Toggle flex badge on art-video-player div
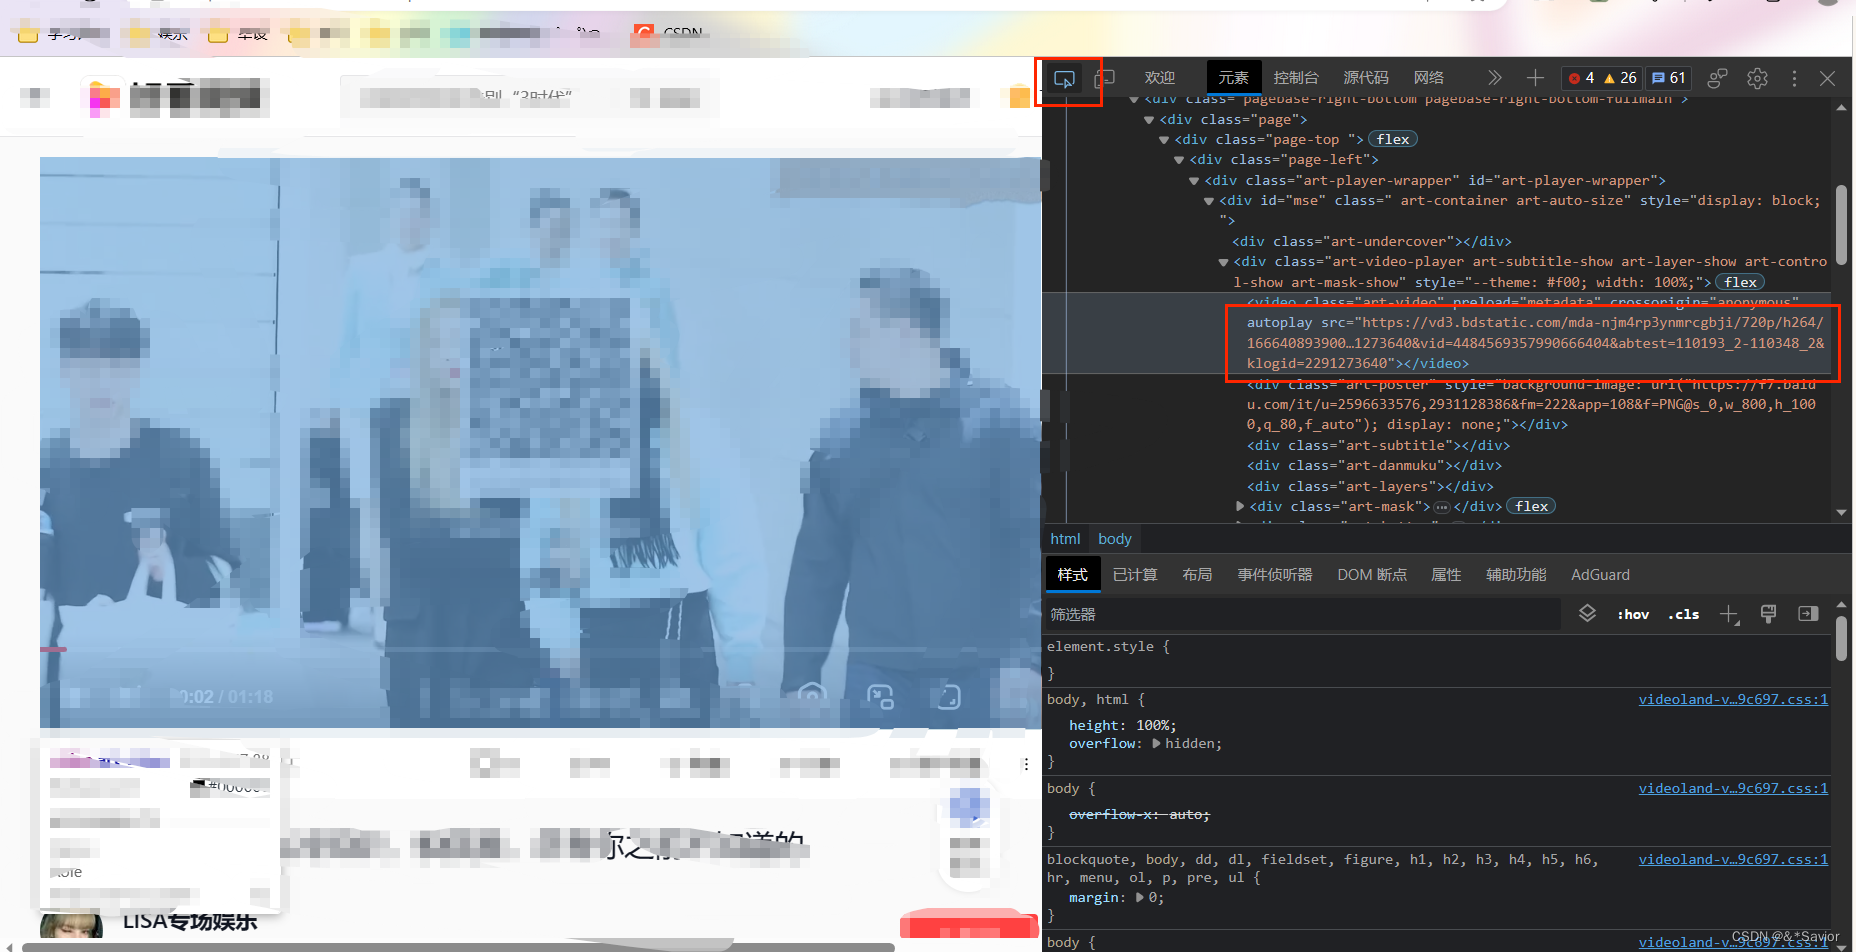This screenshot has height=952, width=1856. 1740,283
